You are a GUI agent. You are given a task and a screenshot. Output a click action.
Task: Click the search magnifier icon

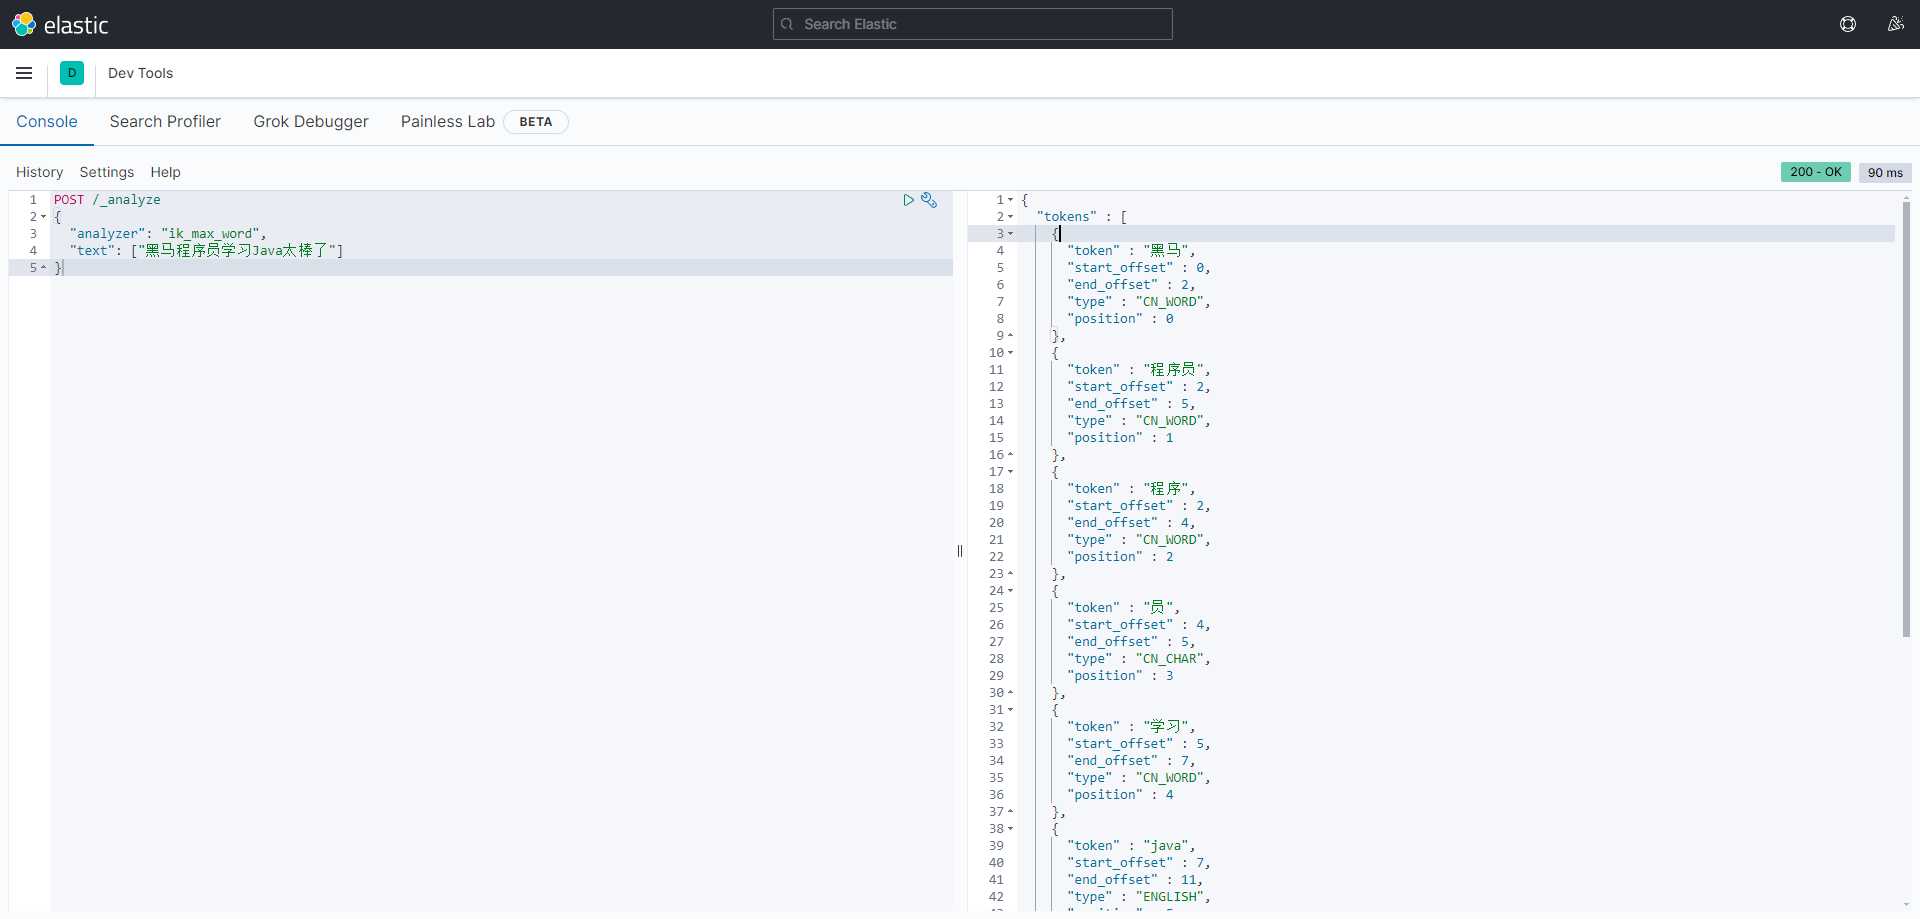pyautogui.click(x=788, y=24)
